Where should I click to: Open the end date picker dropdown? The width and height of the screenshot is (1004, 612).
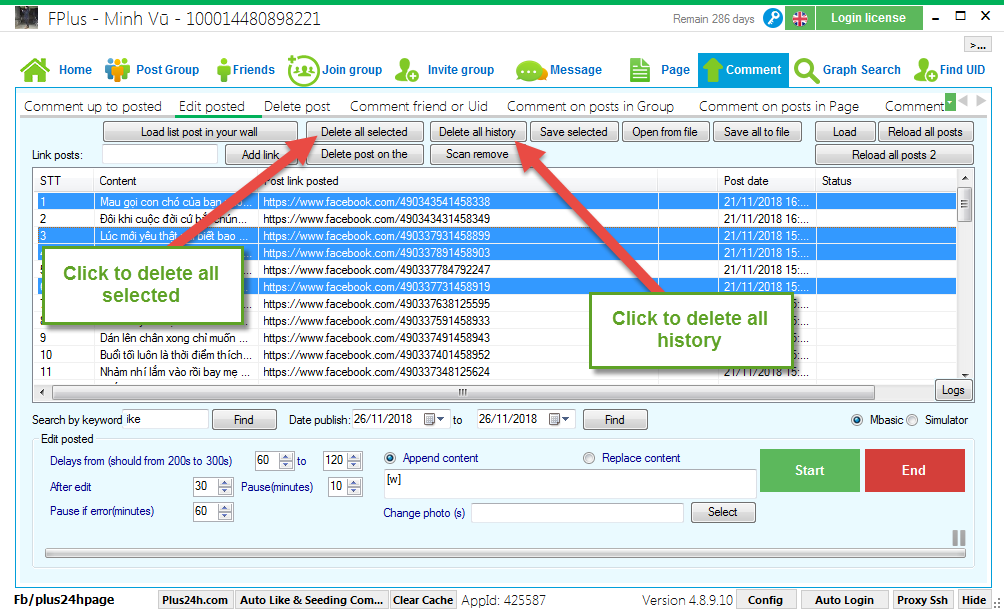560,419
